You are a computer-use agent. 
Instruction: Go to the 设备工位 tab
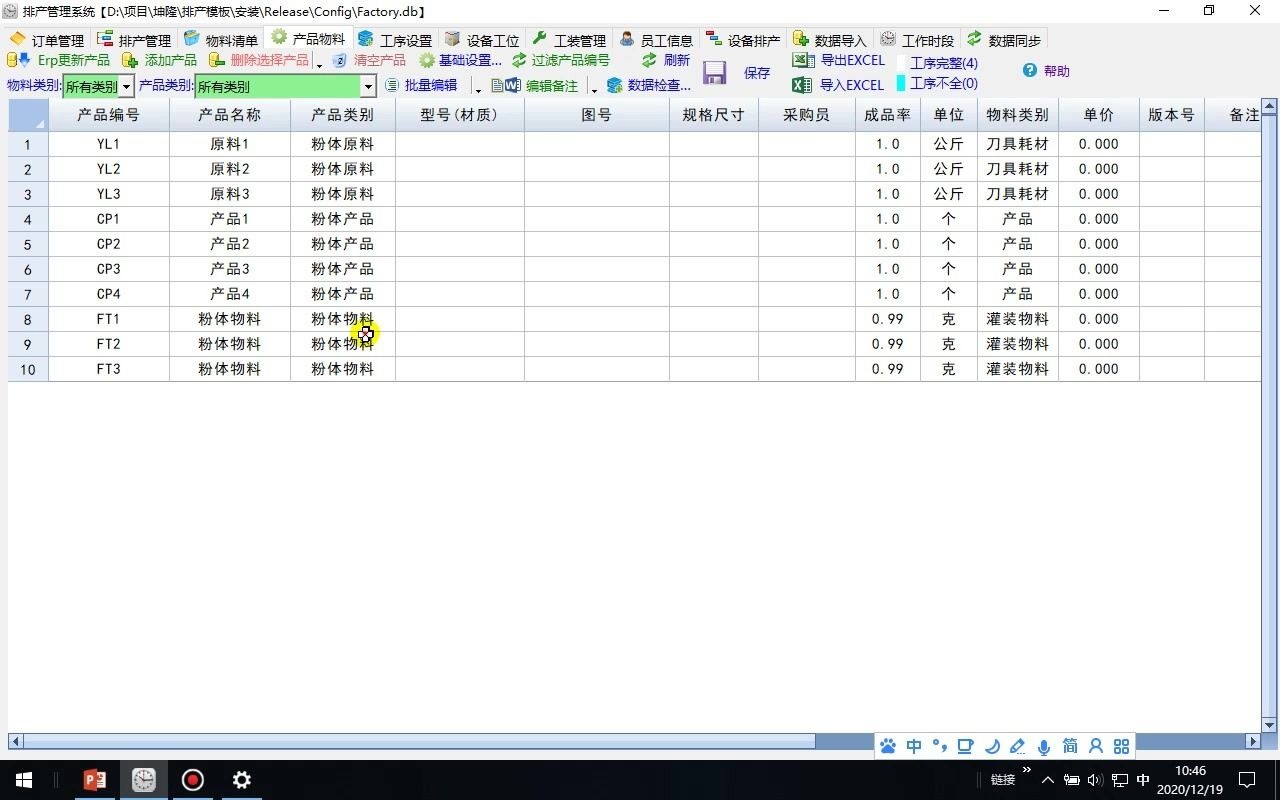482,40
